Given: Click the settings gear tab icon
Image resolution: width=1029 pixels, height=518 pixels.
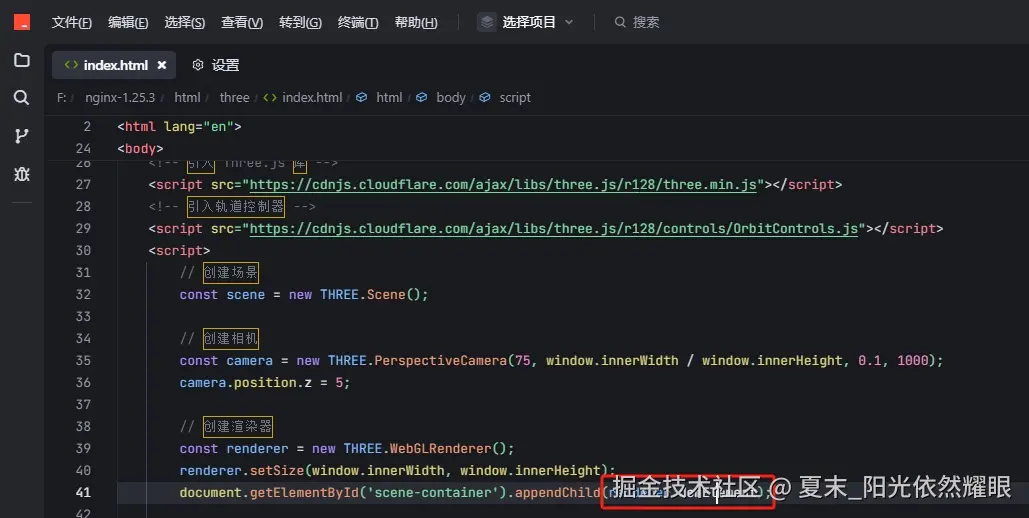Looking at the screenshot, I should click(197, 65).
